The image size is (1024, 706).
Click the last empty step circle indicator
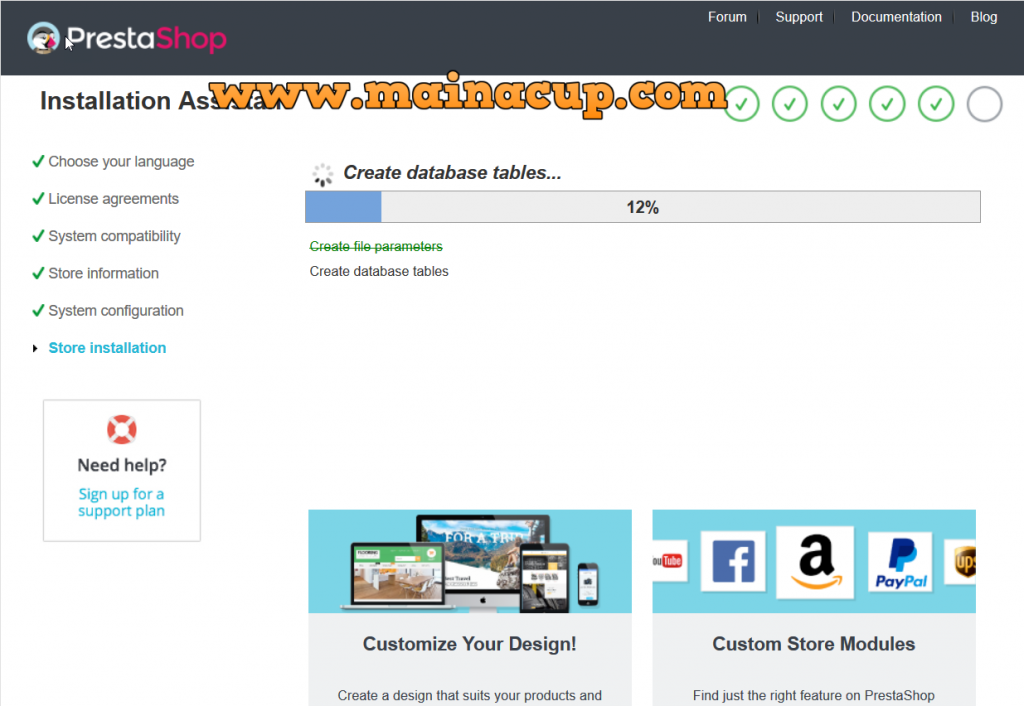tap(984, 104)
